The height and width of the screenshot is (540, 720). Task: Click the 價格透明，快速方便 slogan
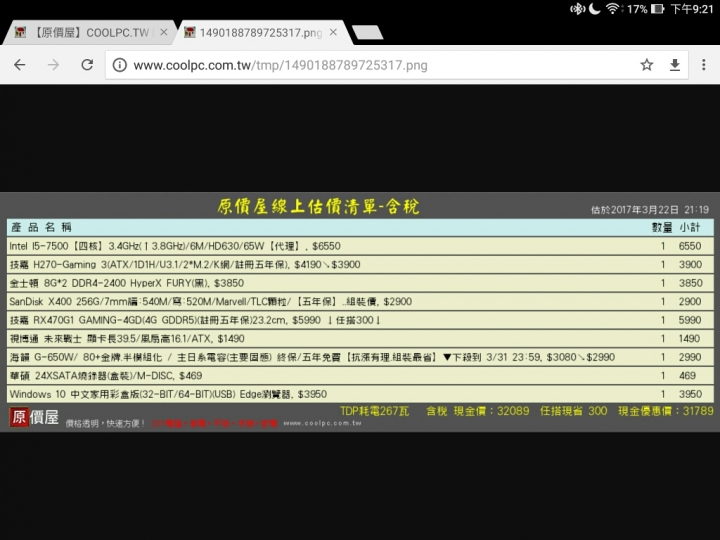(x=105, y=423)
